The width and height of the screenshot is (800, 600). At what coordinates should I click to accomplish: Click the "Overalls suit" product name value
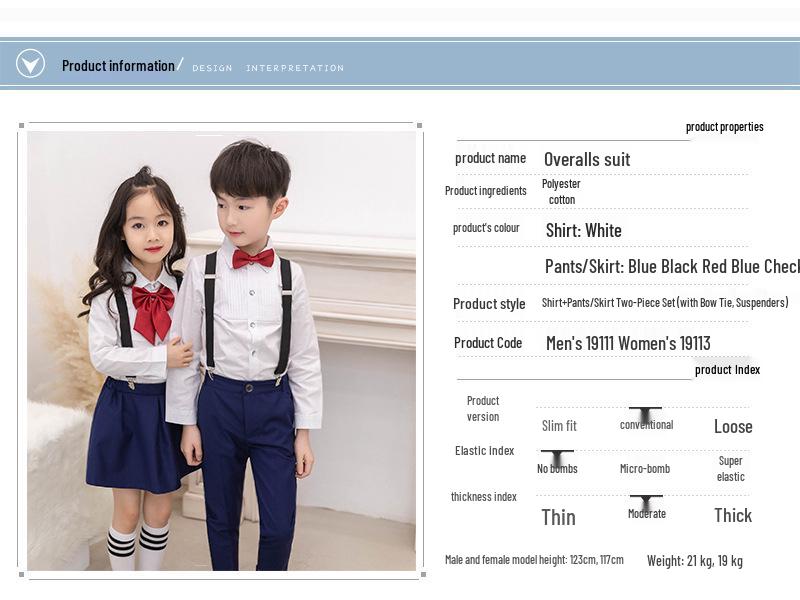pos(587,159)
